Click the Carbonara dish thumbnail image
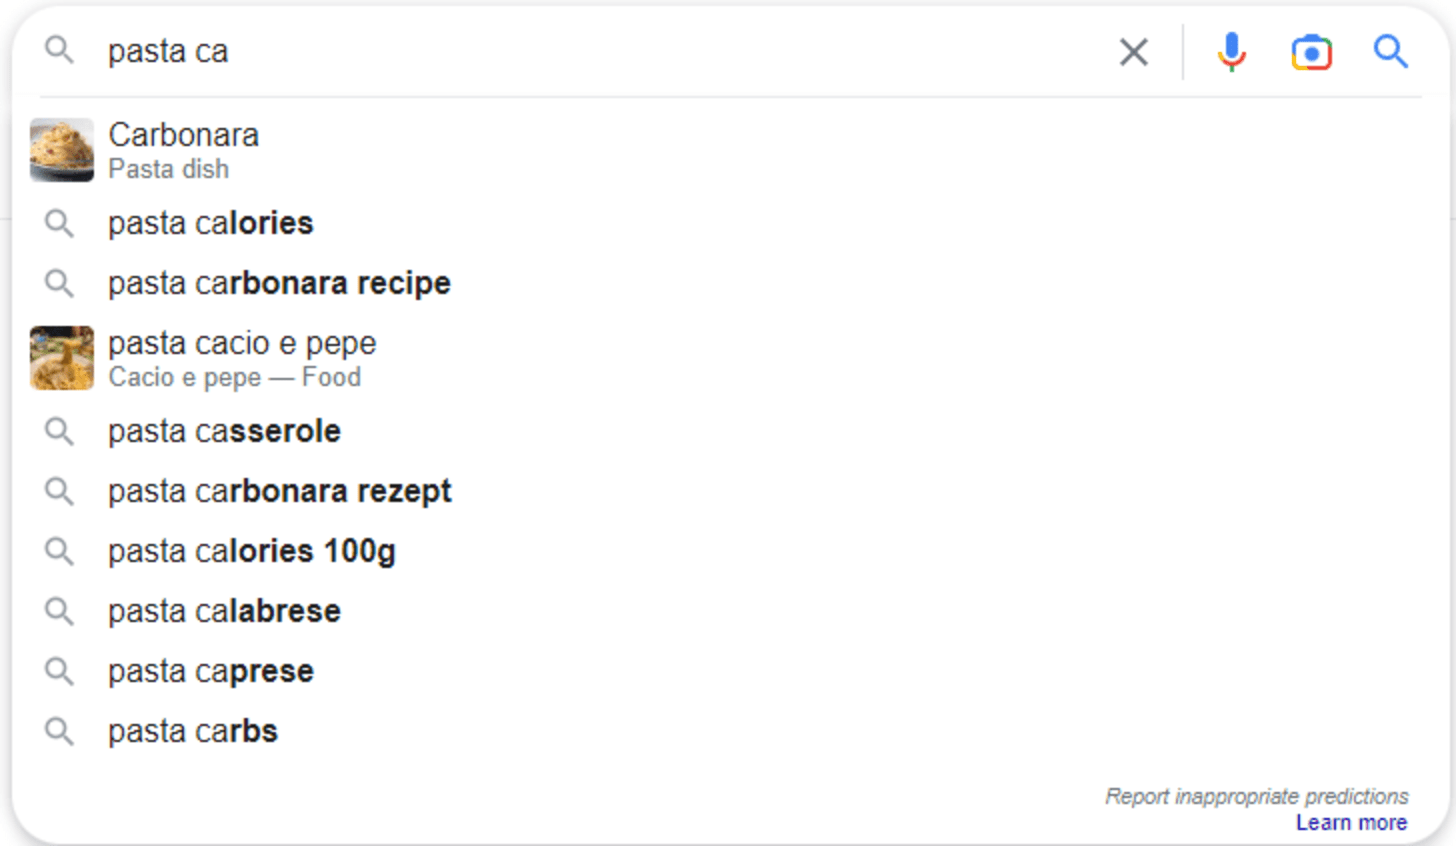Image resolution: width=1456 pixels, height=846 pixels. 61,150
